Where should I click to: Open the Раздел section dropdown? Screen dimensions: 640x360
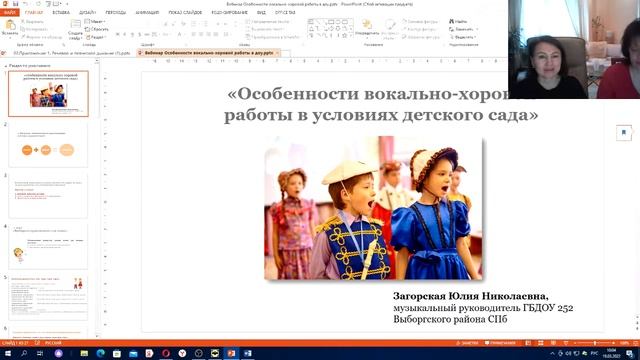click(96, 37)
